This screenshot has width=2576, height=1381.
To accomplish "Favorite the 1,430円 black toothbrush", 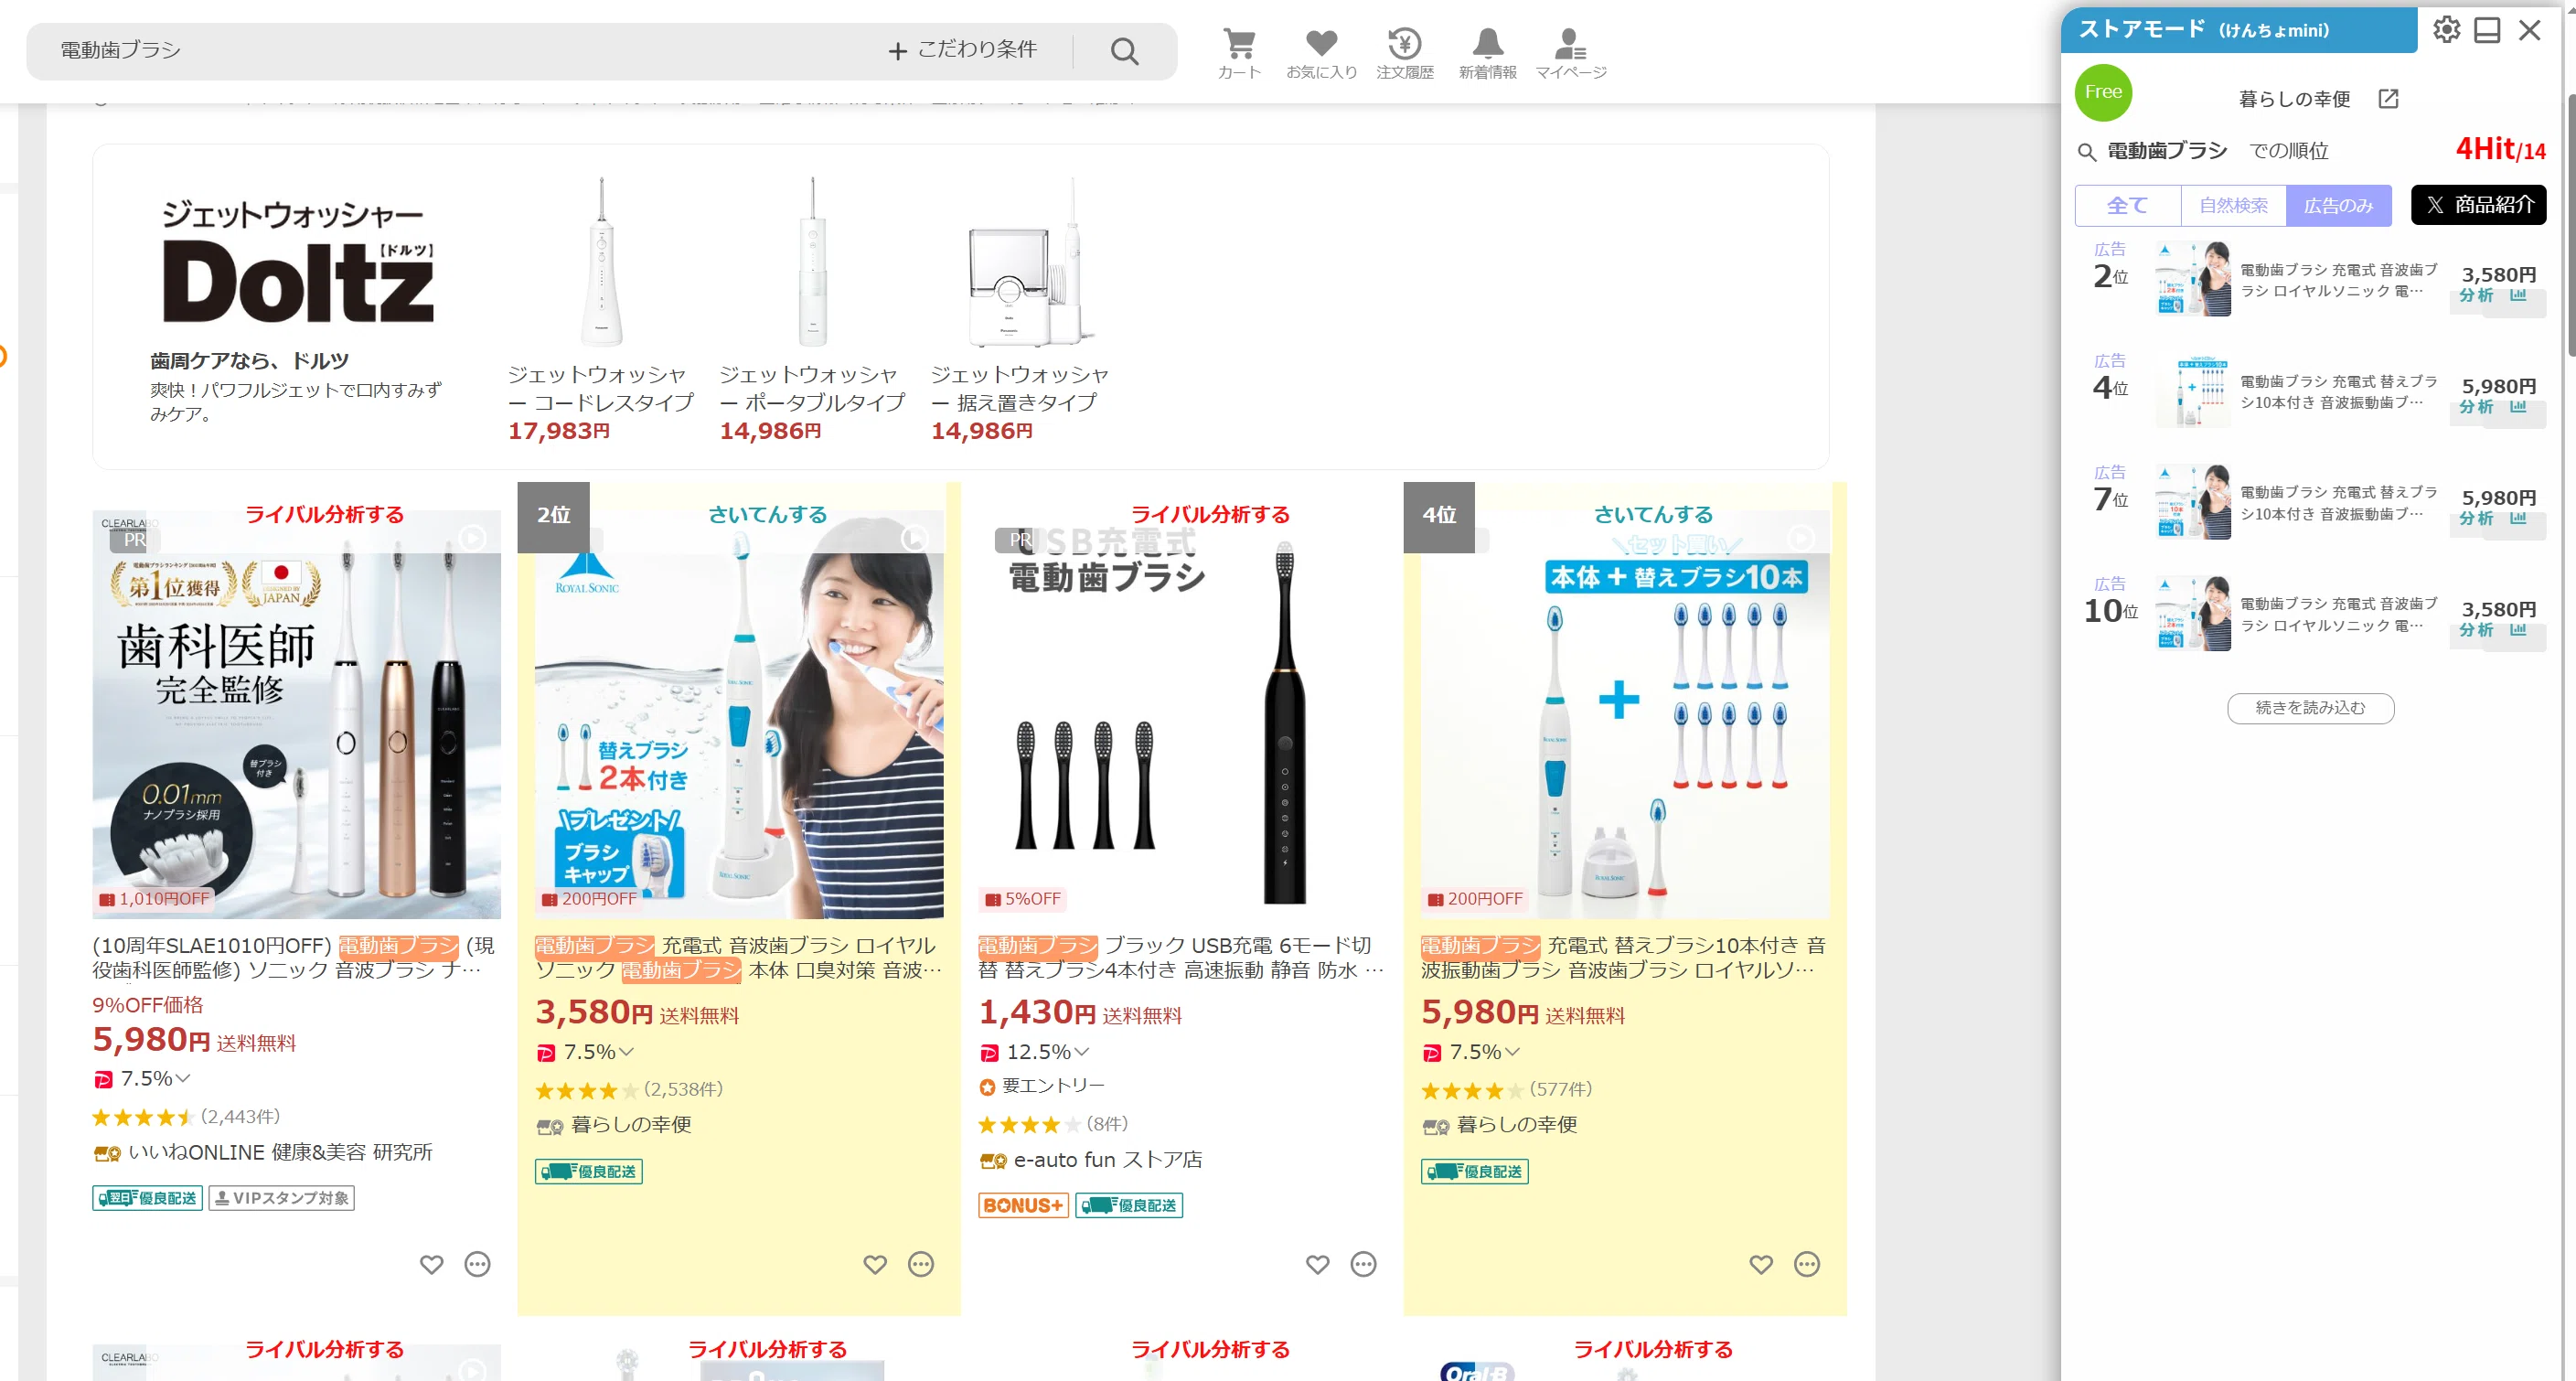I will (x=1318, y=1264).
